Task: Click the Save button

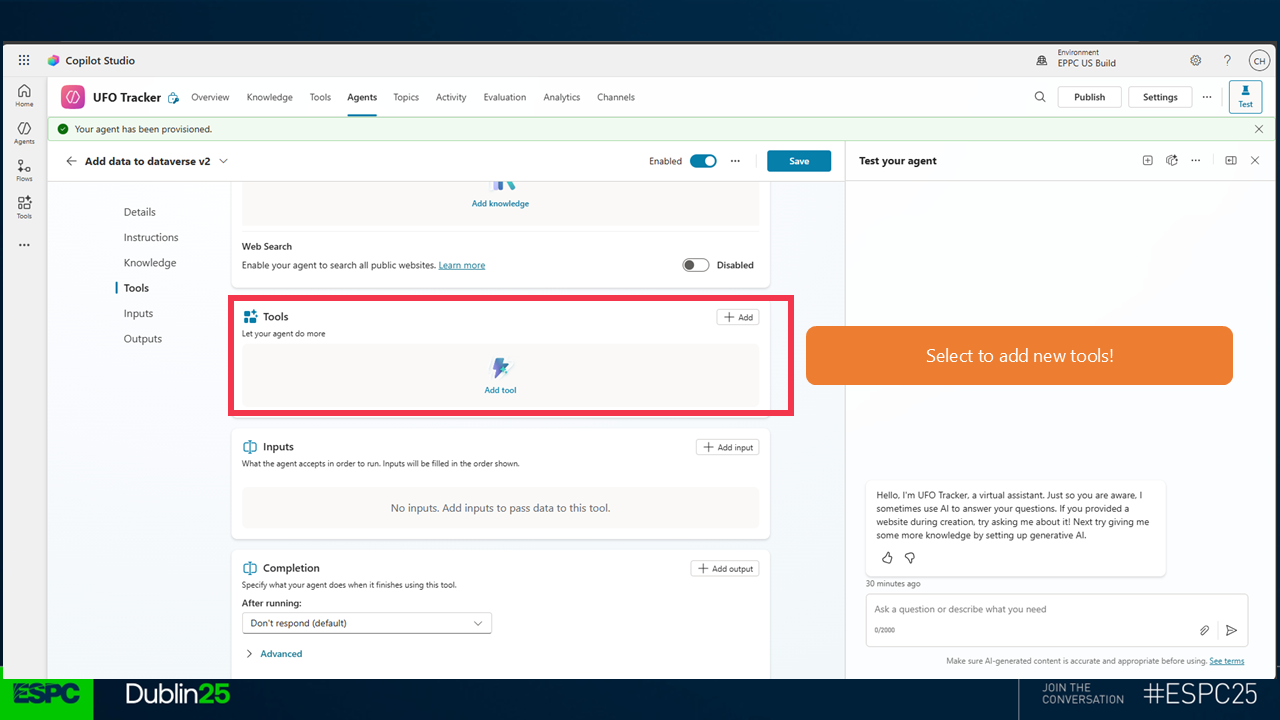Action: 798,161
